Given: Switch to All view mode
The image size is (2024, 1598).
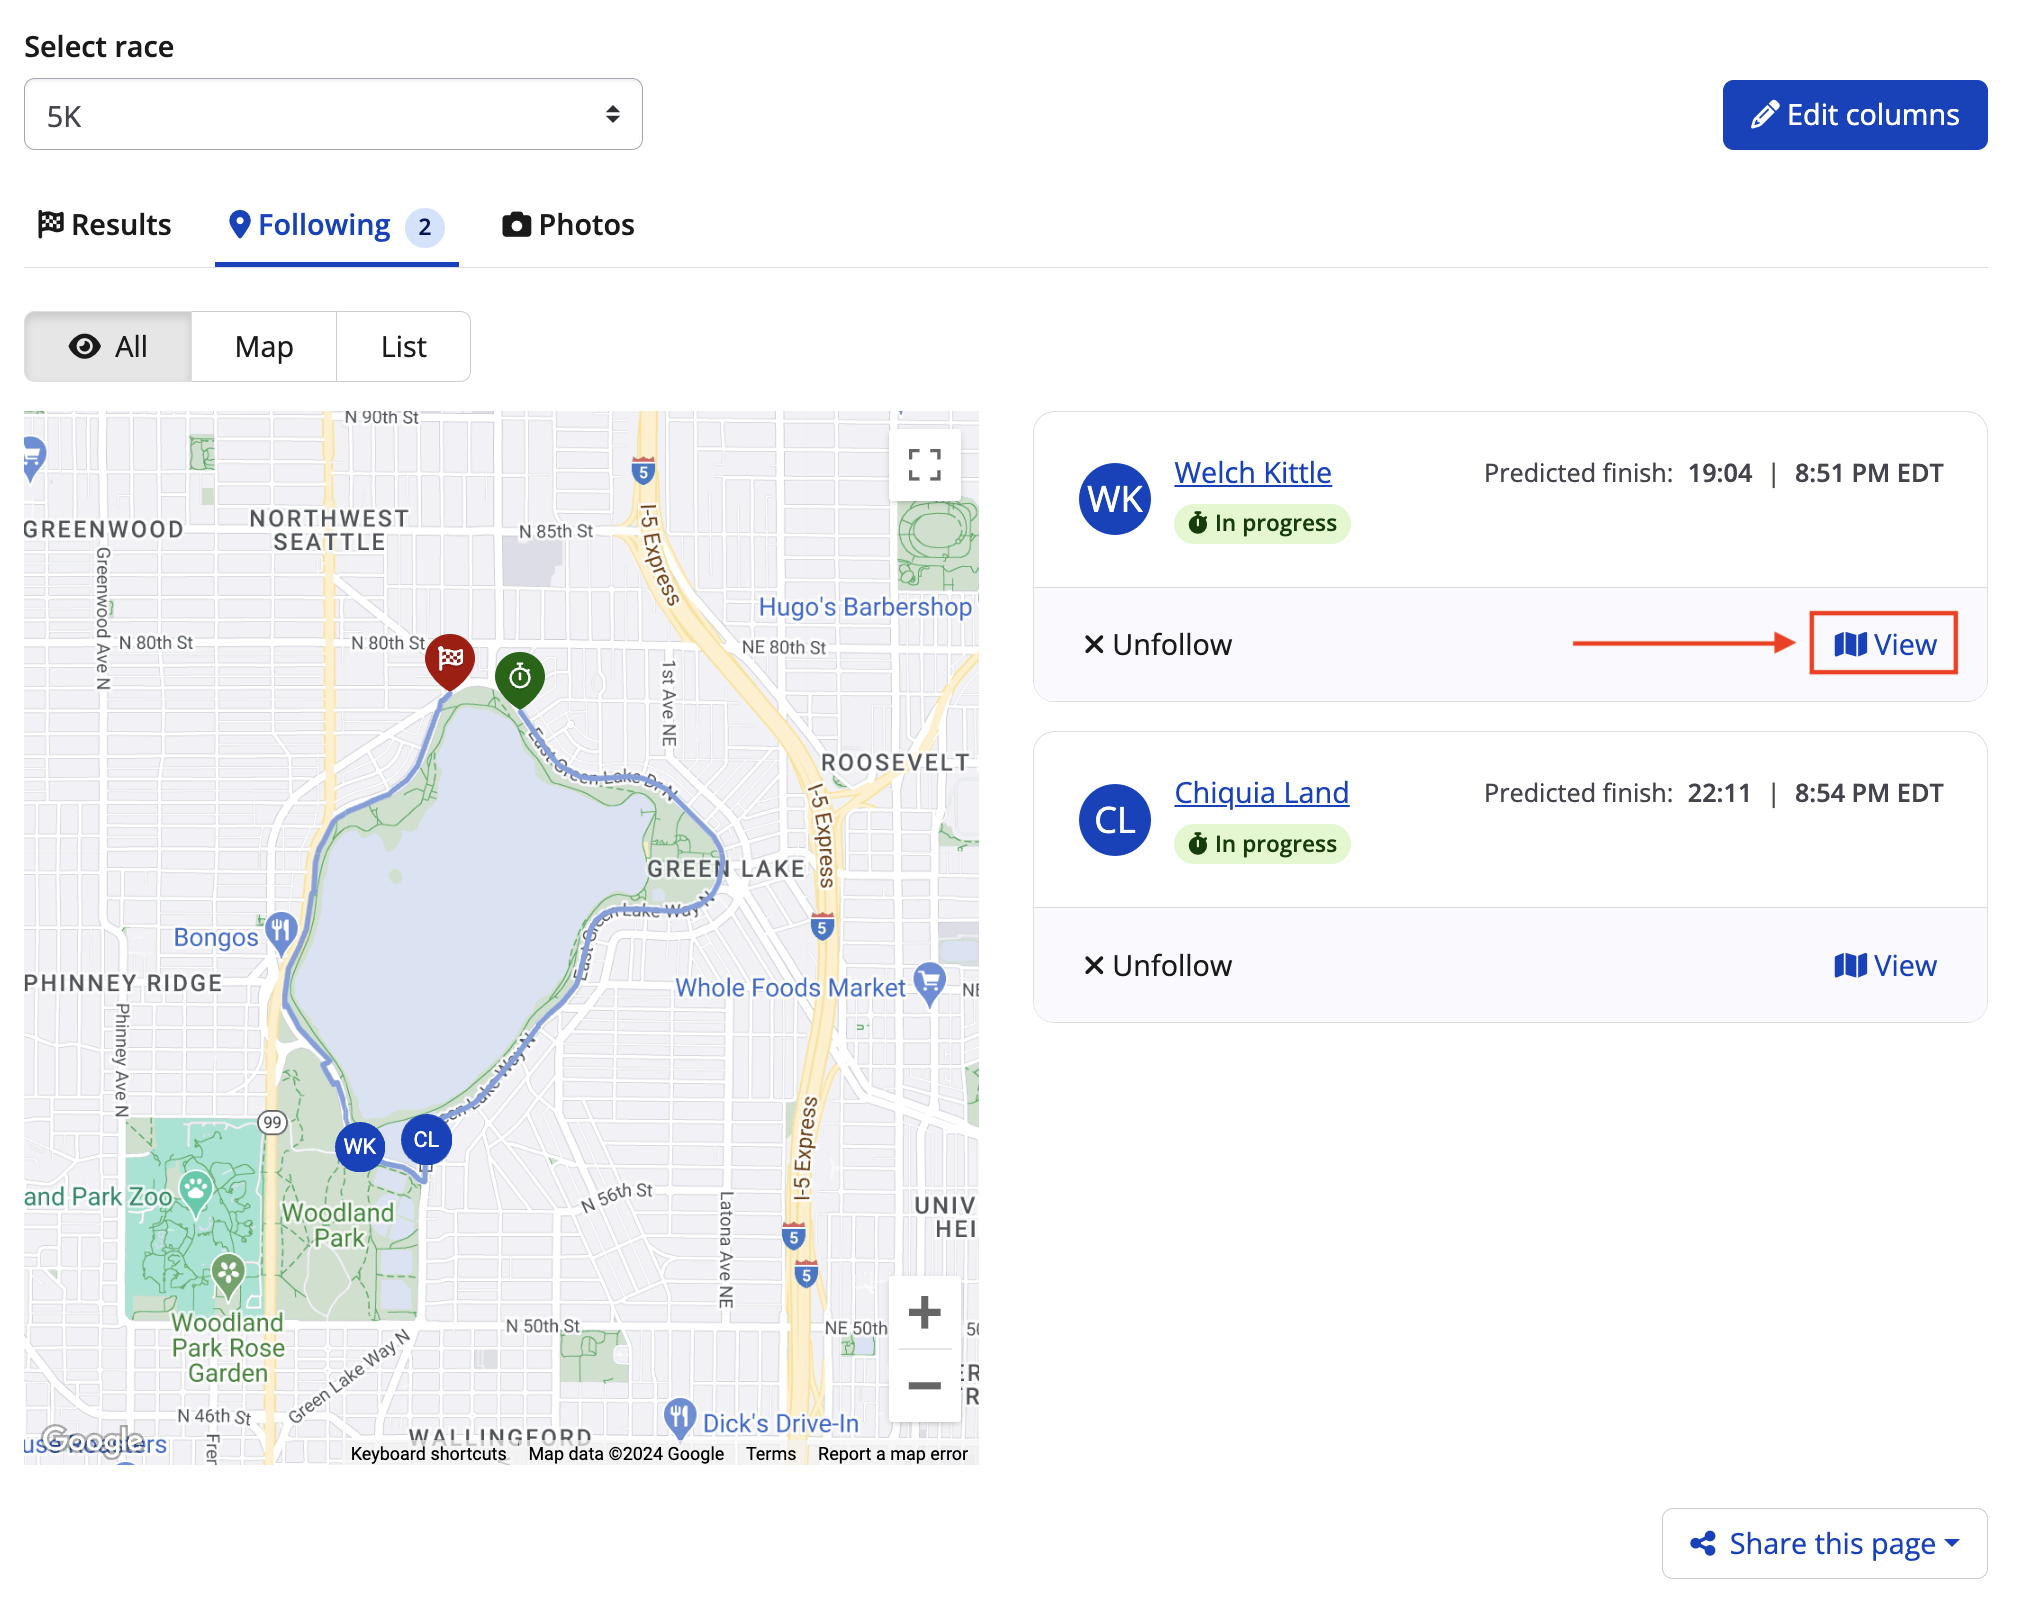Looking at the screenshot, I should (x=108, y=347).
